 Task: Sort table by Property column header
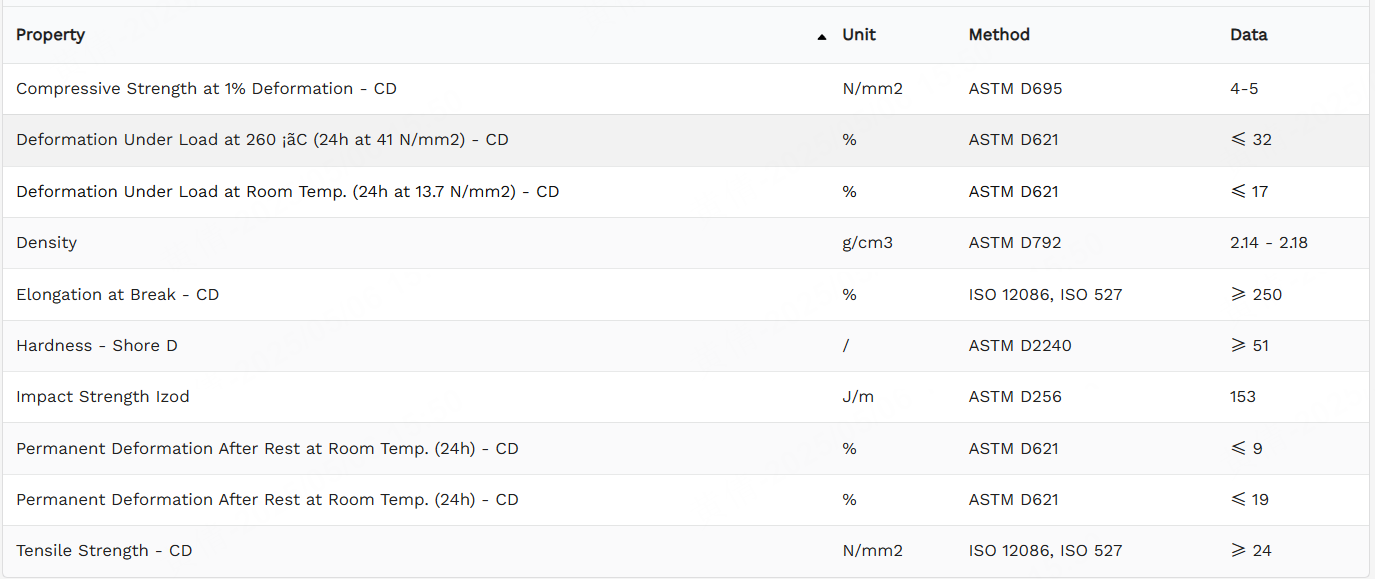pos(50,35)
